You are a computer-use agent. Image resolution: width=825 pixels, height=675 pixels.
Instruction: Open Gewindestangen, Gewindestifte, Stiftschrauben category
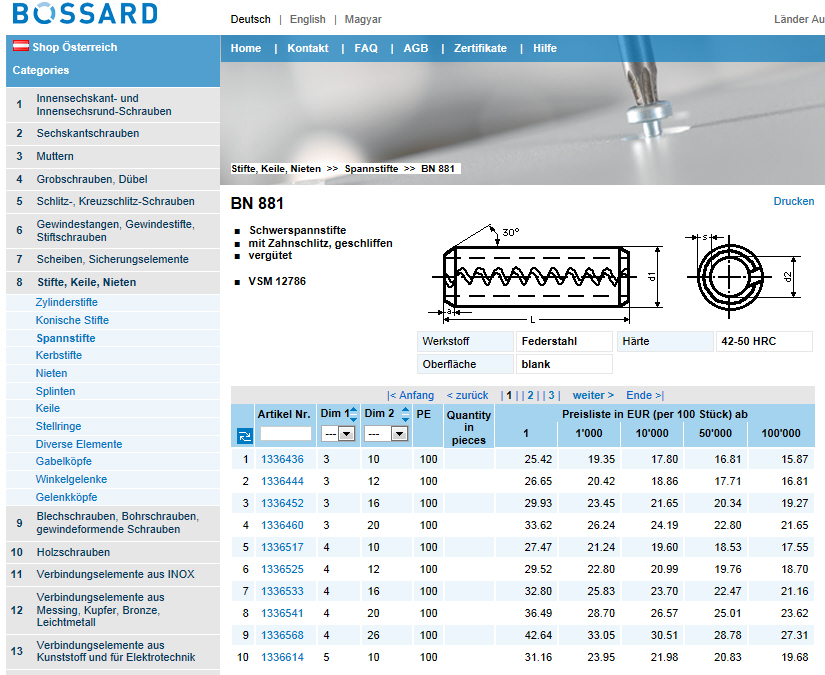pyautogui.click(x=115, y=230)
